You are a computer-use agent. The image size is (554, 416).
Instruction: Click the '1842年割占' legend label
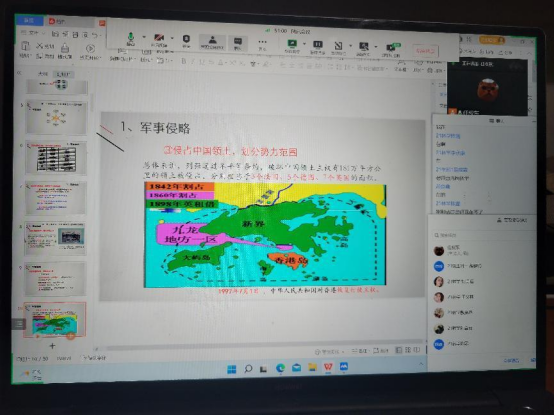coord(179,186)
